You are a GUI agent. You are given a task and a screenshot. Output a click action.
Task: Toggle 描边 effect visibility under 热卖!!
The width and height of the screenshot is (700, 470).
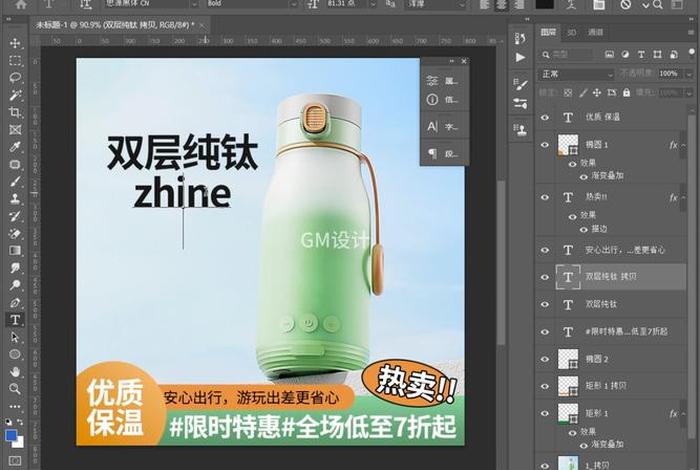coord(583,229)
